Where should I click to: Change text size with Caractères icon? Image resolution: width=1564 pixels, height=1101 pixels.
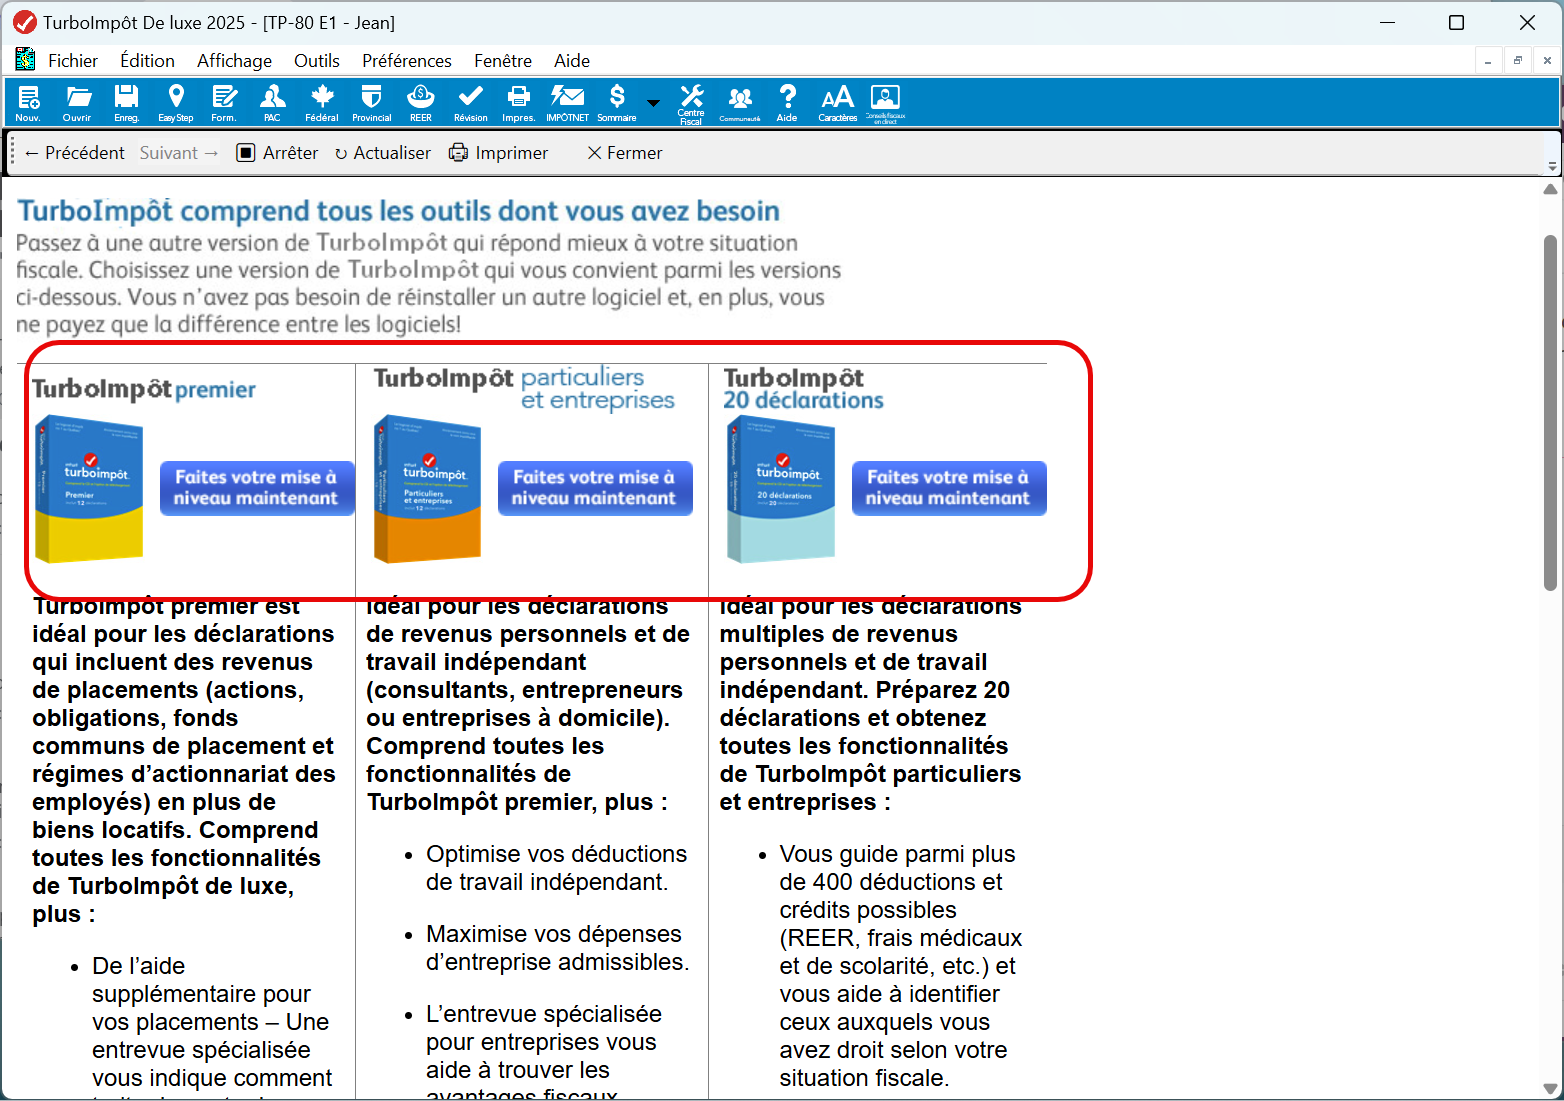837,102
